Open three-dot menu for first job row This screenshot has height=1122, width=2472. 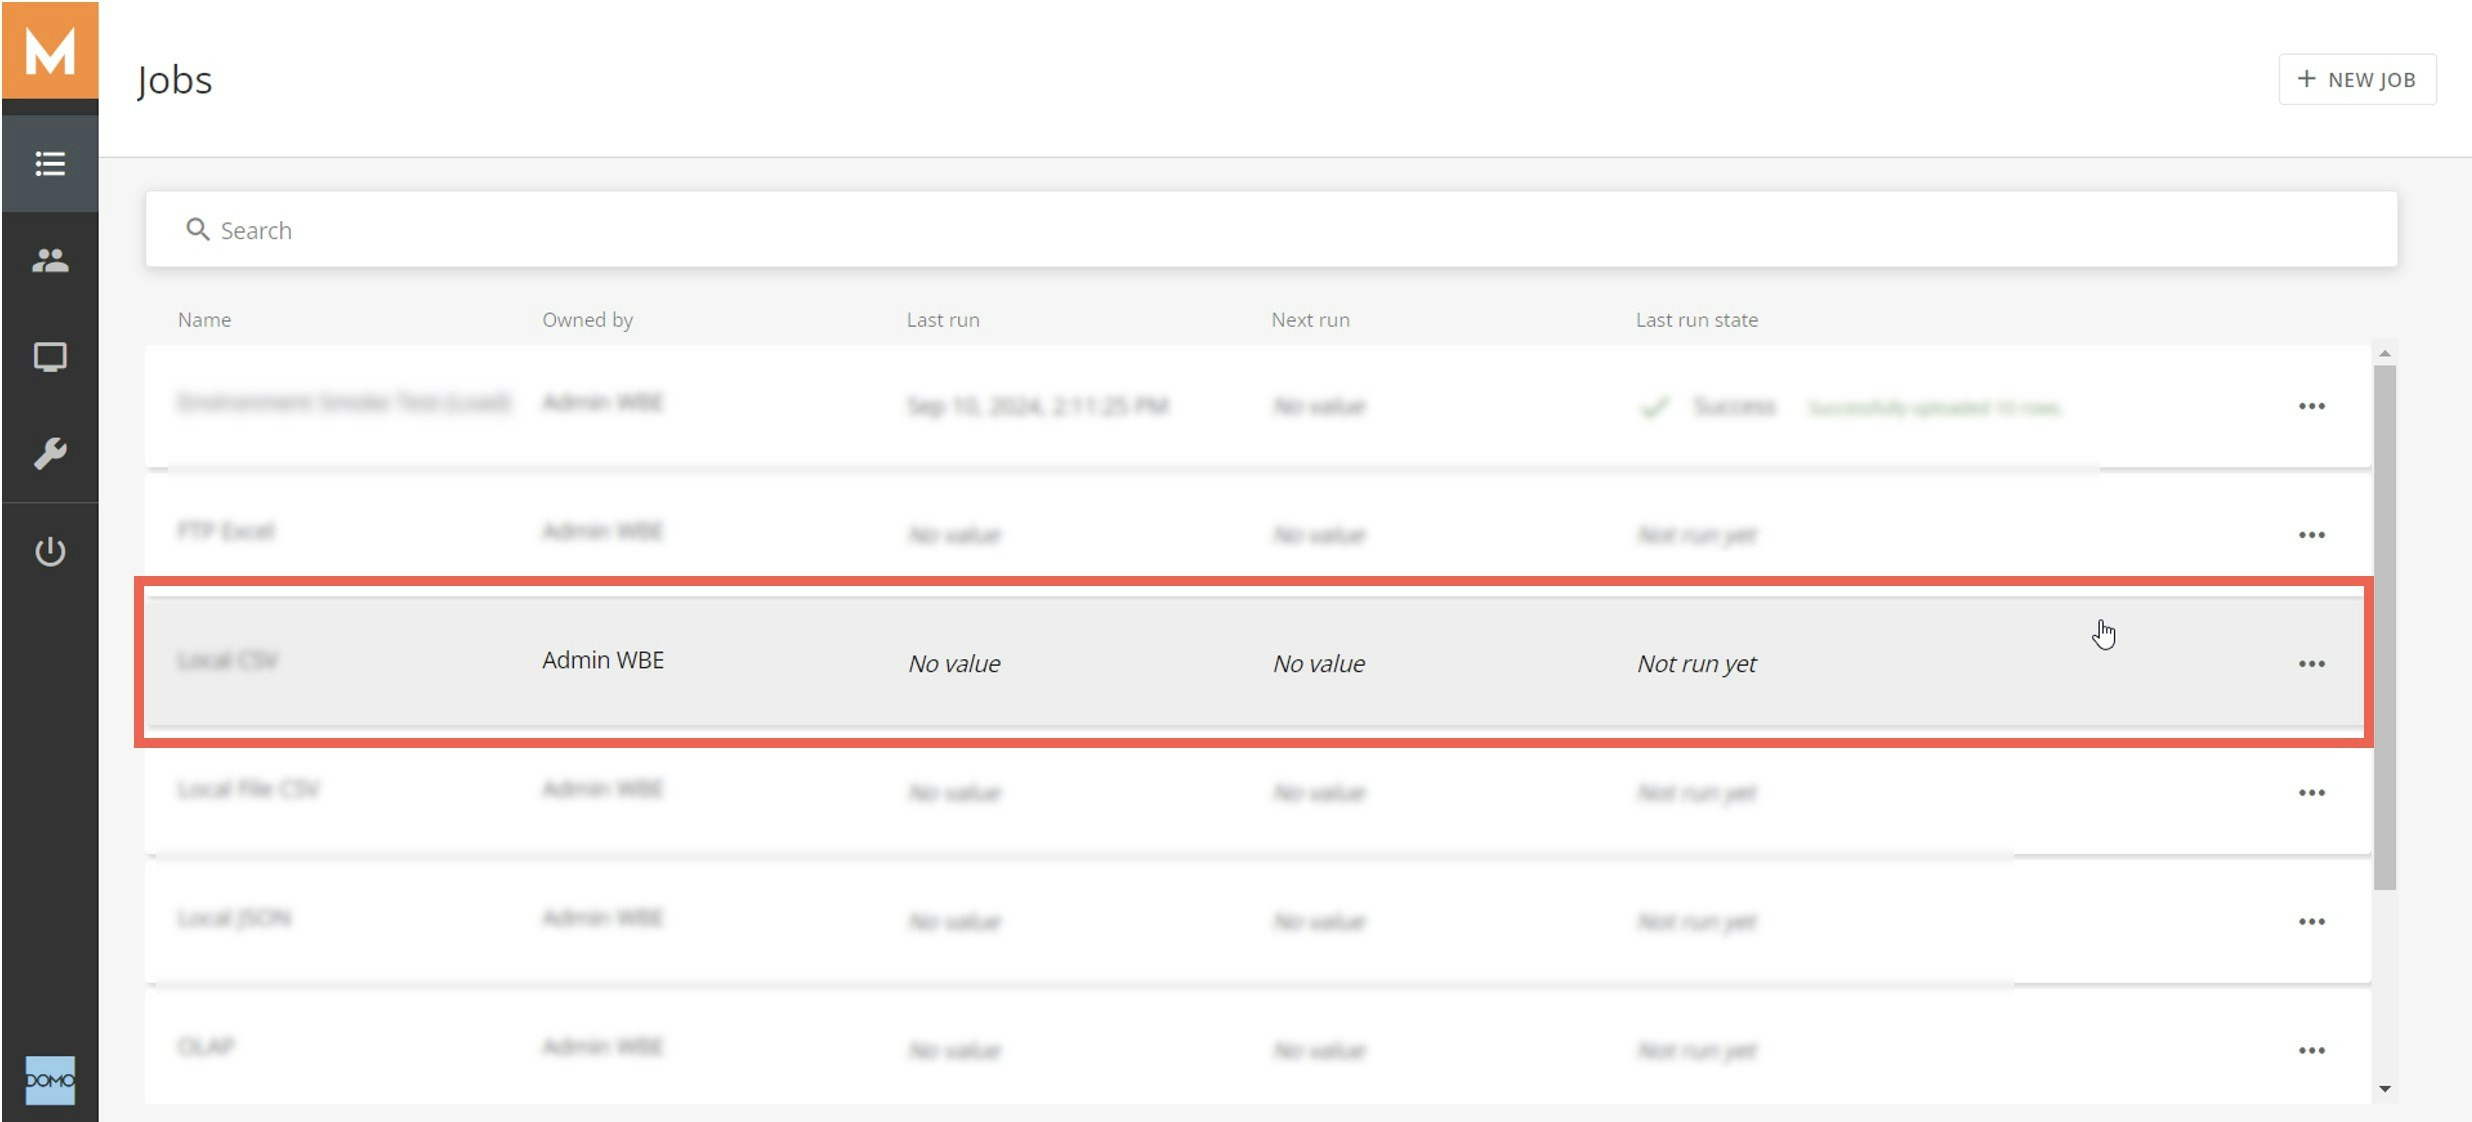point(2311,406)
